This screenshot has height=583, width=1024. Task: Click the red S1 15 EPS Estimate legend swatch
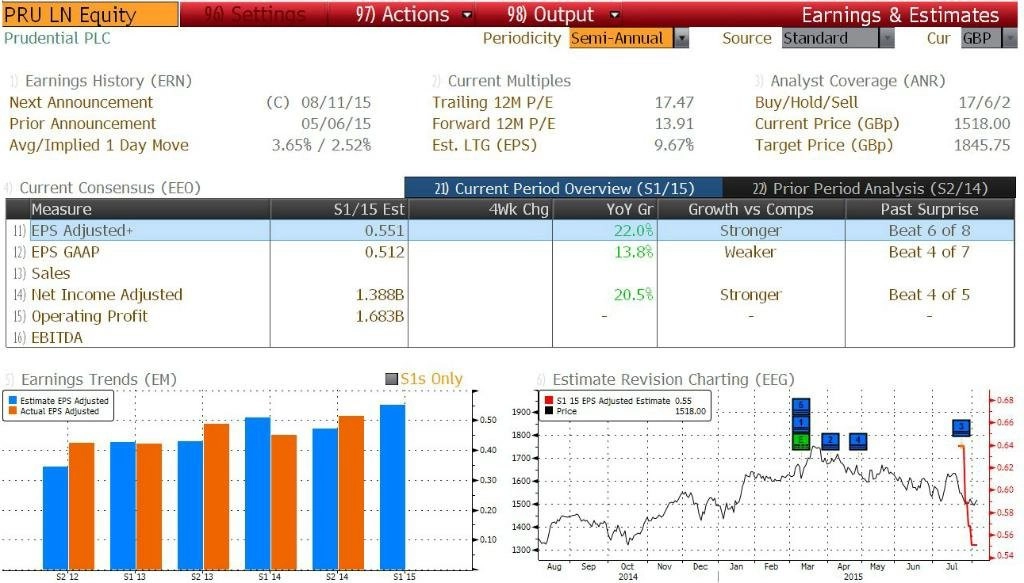549,401
